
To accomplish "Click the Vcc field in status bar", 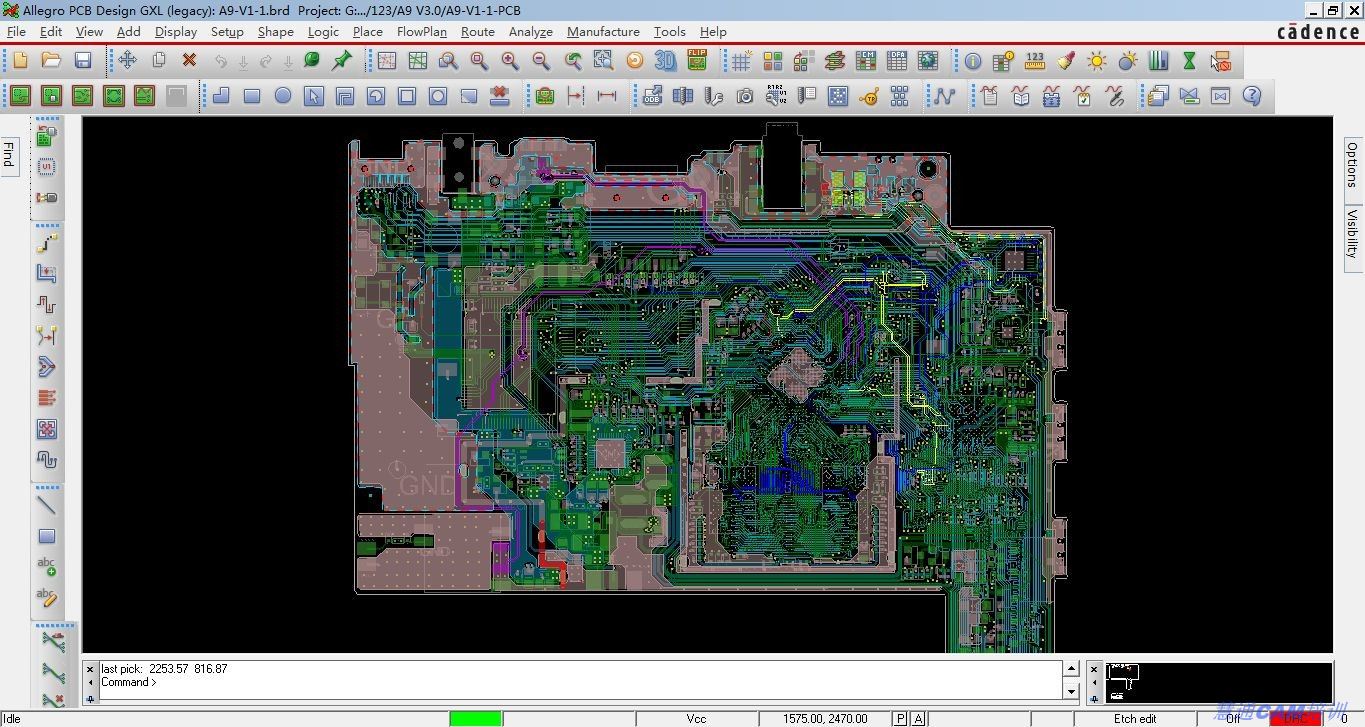I will tap(696, 718).
